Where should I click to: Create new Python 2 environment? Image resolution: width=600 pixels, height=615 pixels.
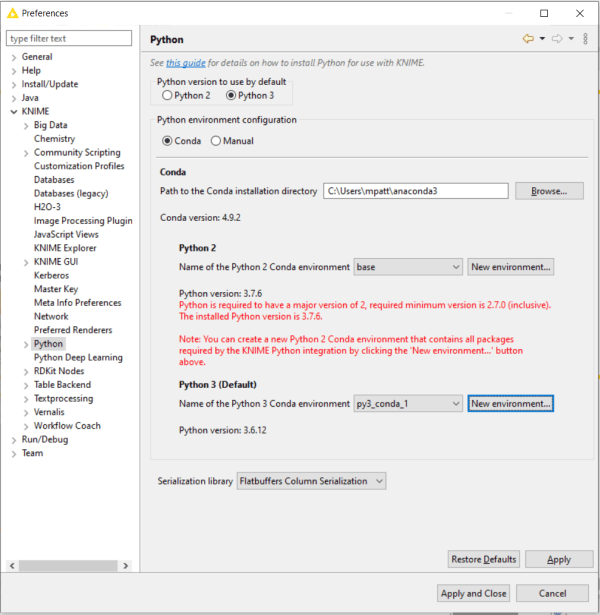[511, 267]
